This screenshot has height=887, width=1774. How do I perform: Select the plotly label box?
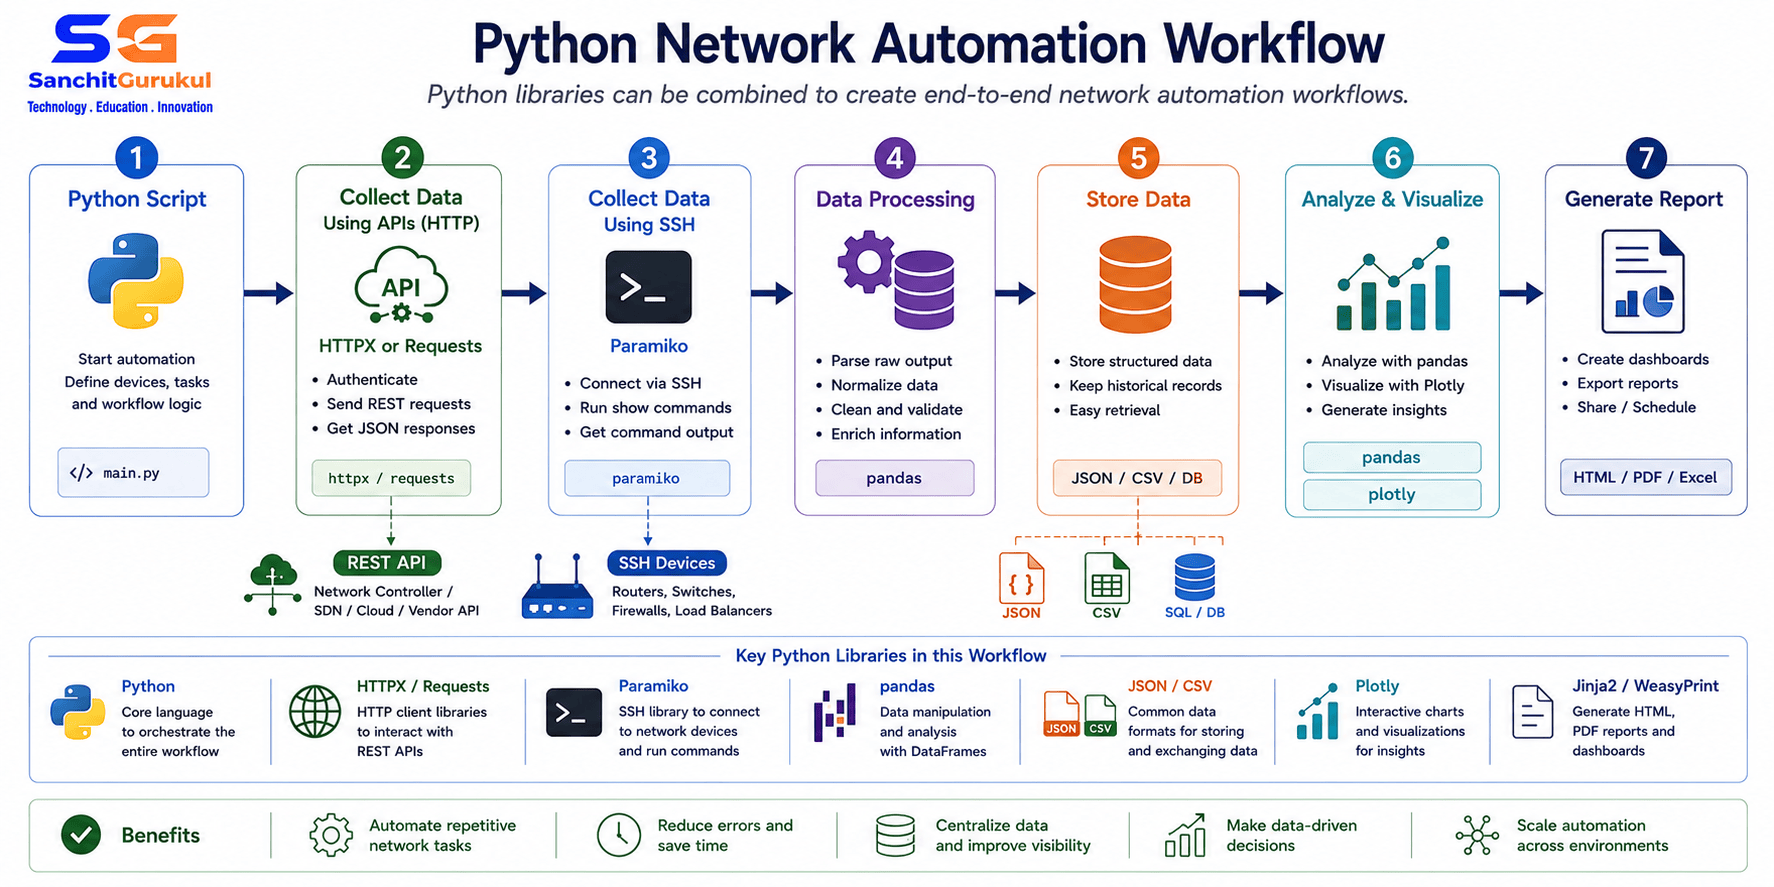coord(1391,494)
